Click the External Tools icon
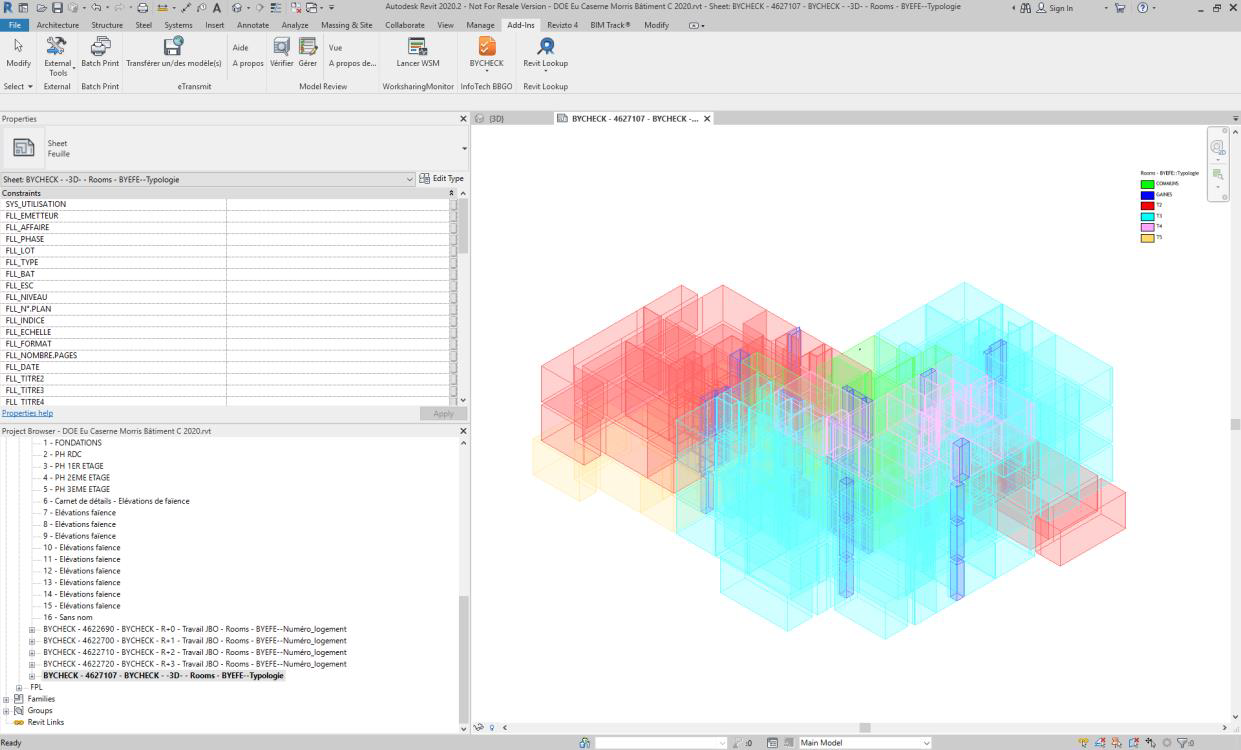The image size is (1241, 750). pos(58,48)
